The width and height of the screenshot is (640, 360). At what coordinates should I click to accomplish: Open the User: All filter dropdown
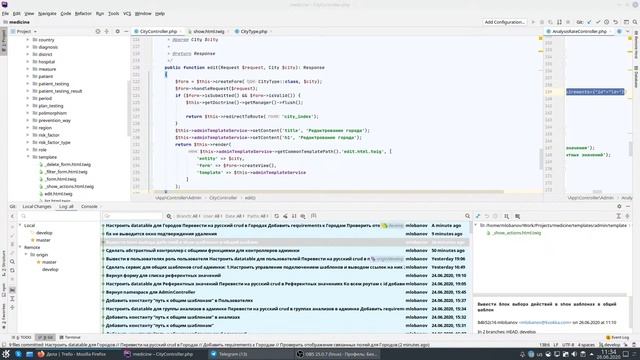[x=212, y=216]
